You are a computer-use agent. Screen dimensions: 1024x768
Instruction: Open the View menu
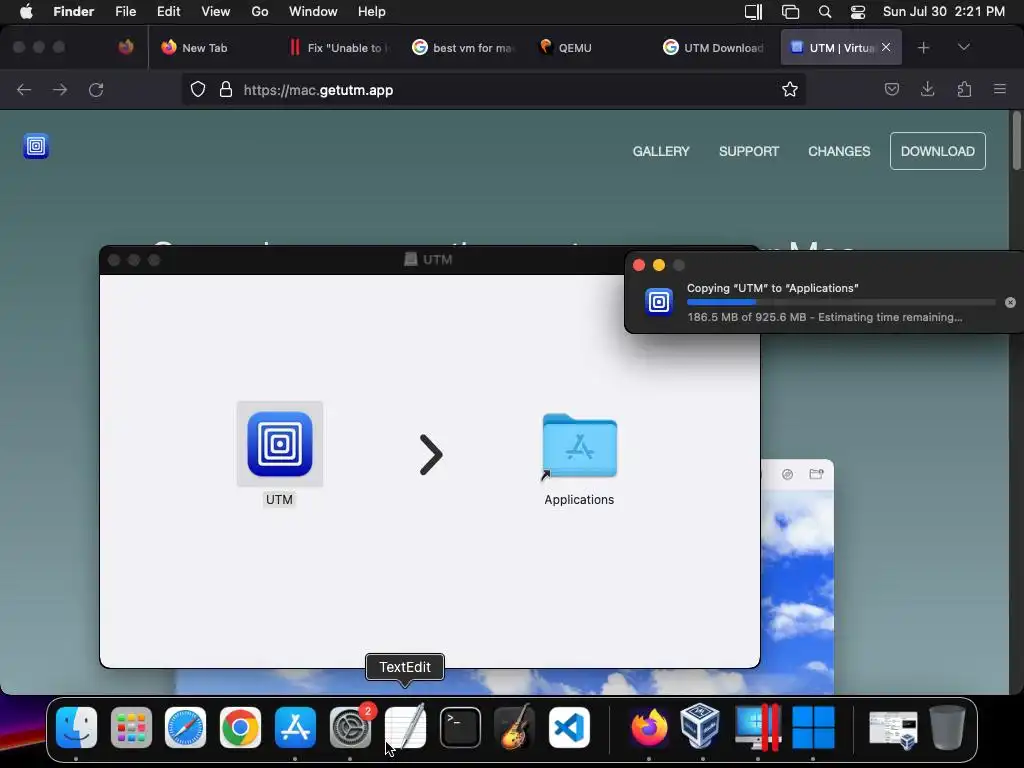pyautogui.click(x=216, y=12)
